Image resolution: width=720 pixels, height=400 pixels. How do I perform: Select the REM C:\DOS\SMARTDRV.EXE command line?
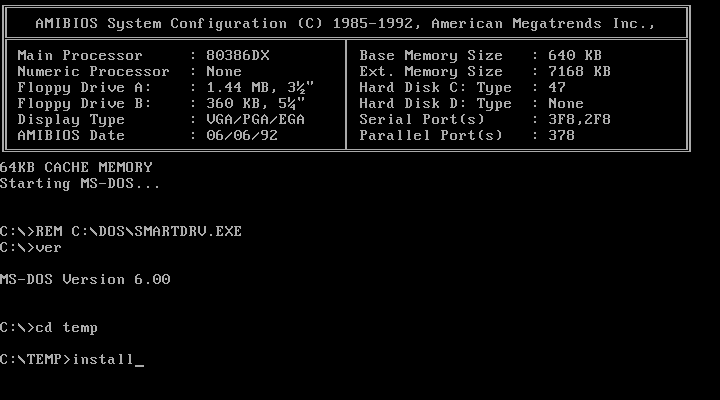[121, 231]
